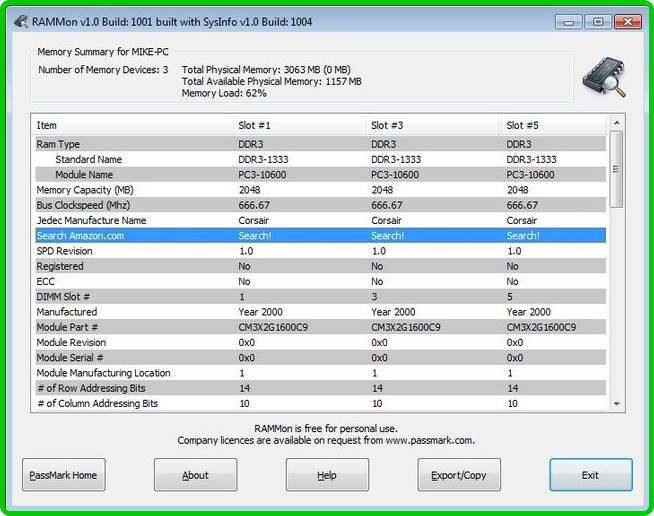Select # of Row Addressing Bits label

coord(91,388)
